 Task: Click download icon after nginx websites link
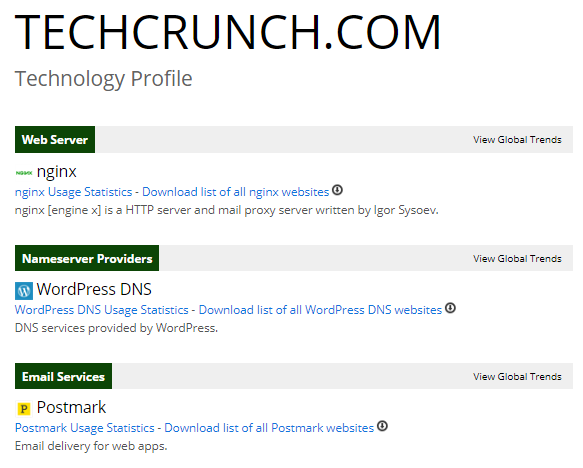coord(337,190)
